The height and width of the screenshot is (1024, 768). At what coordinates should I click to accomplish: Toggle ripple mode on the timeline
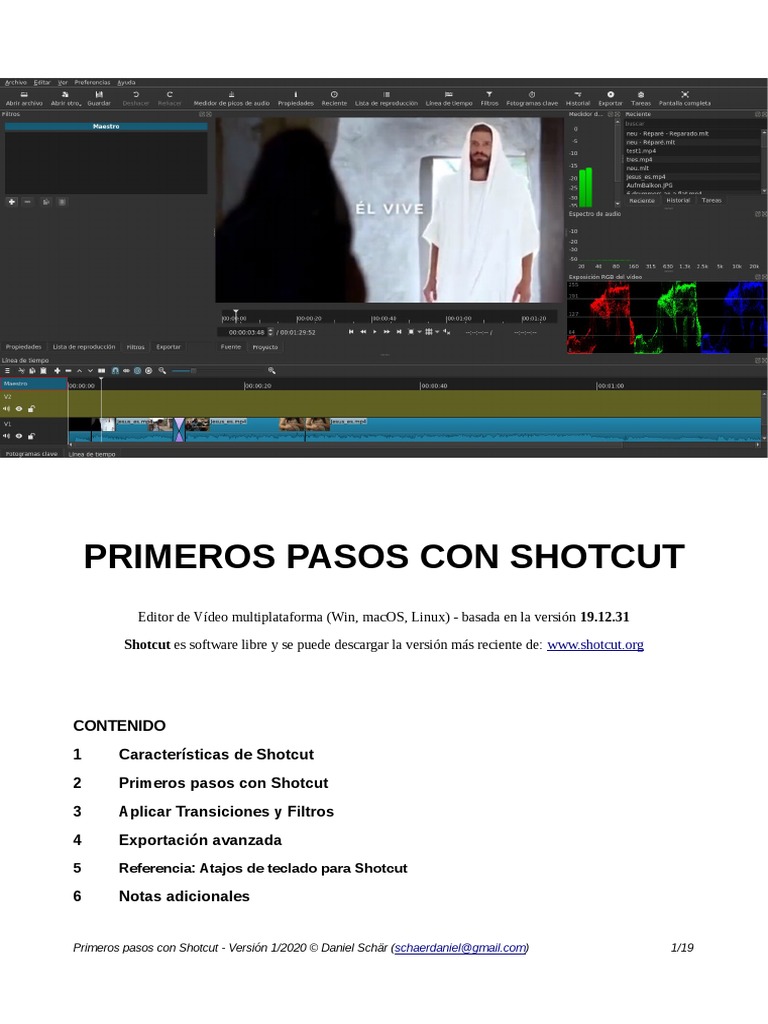click(138, 371)
